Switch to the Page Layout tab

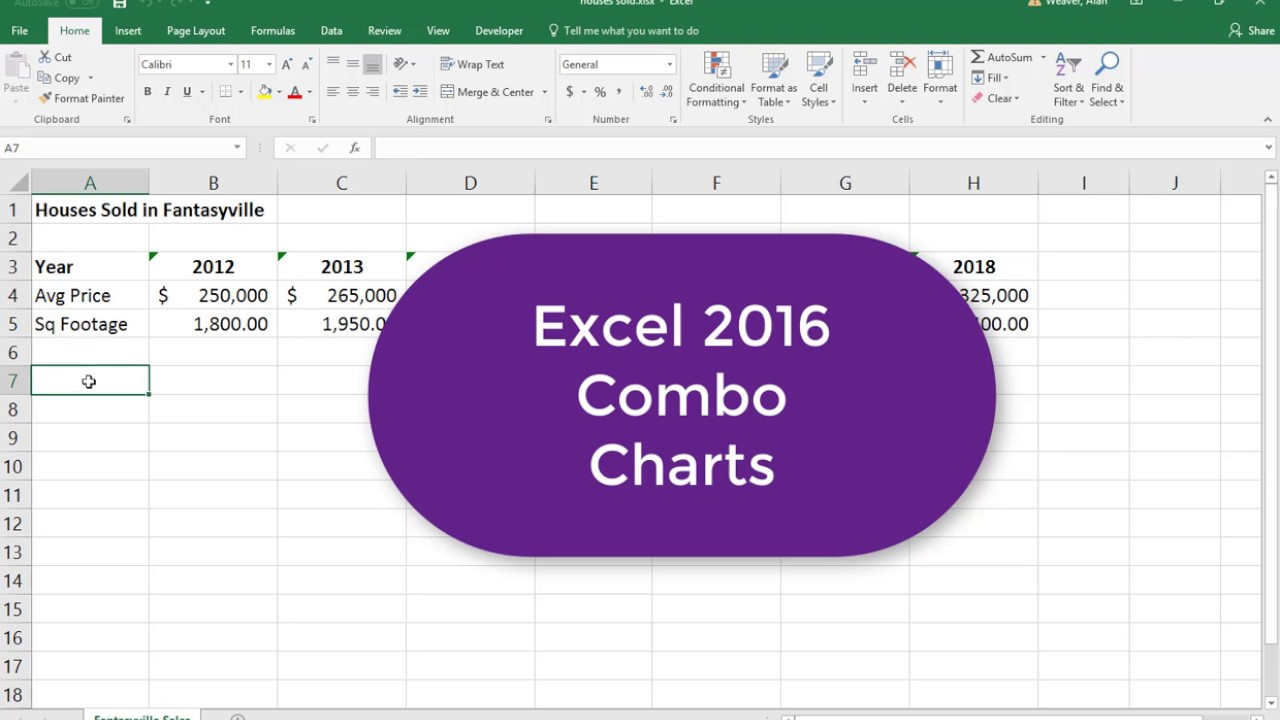[x=196, y=31]
